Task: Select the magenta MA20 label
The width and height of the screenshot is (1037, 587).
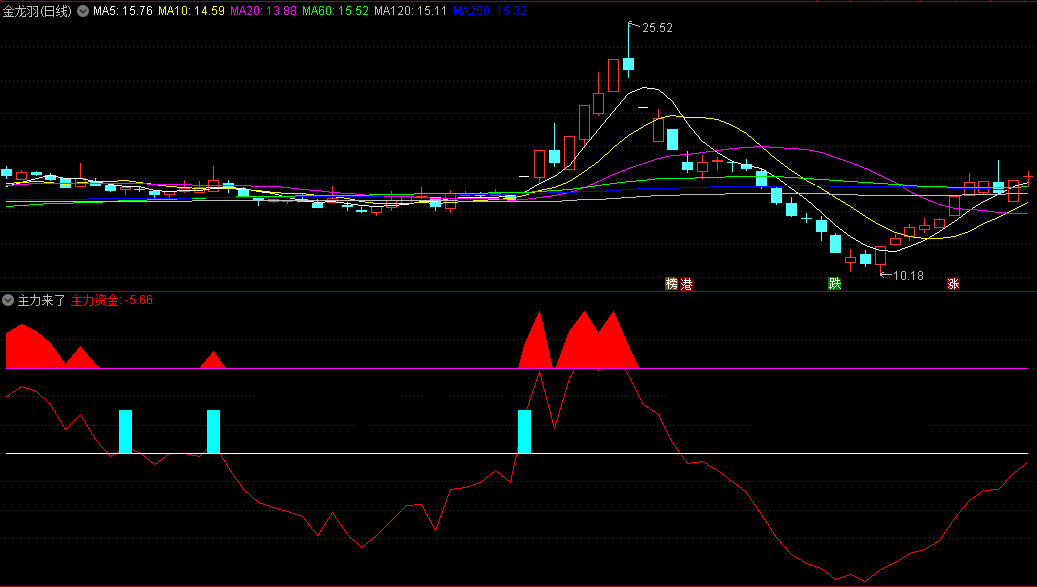Action: click(x=263, y=11)
